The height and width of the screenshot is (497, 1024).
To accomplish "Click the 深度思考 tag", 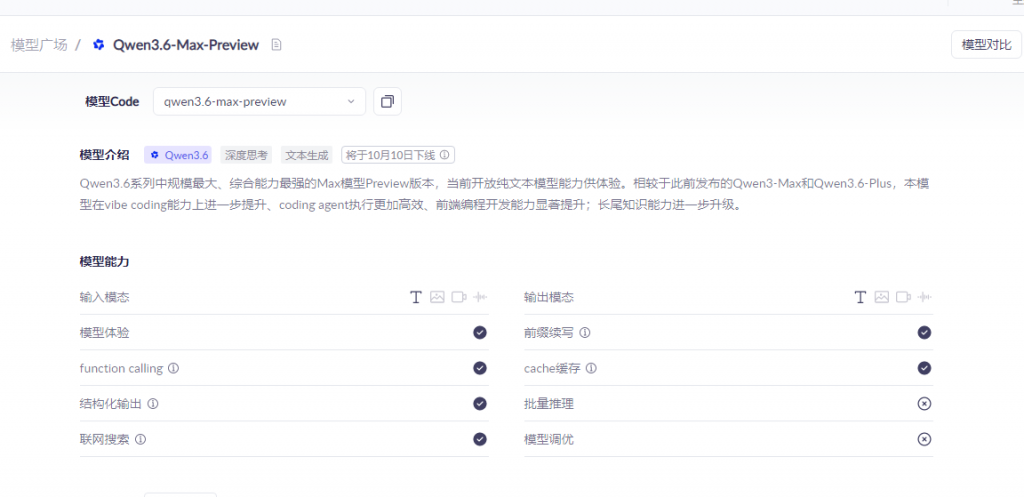I will [x=246, y=155].
